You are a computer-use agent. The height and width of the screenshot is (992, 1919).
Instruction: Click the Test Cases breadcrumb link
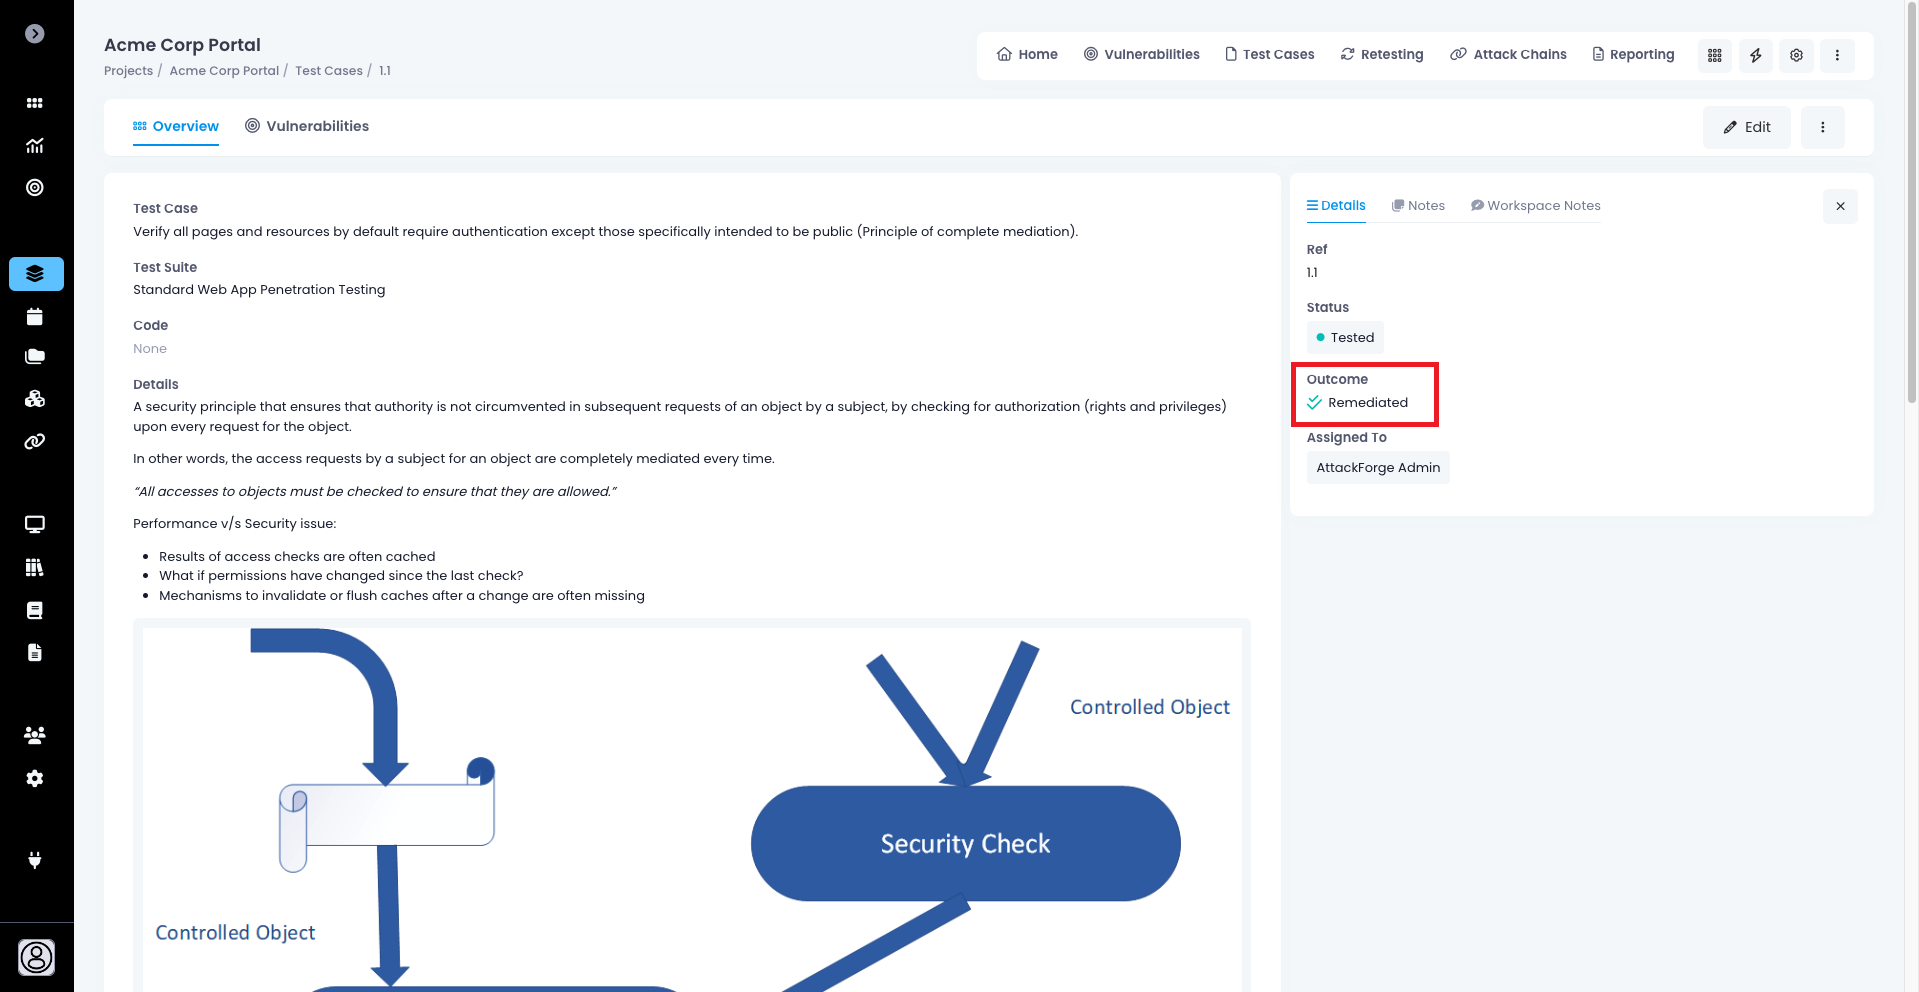pyautogui.click(x=328, y=71)
